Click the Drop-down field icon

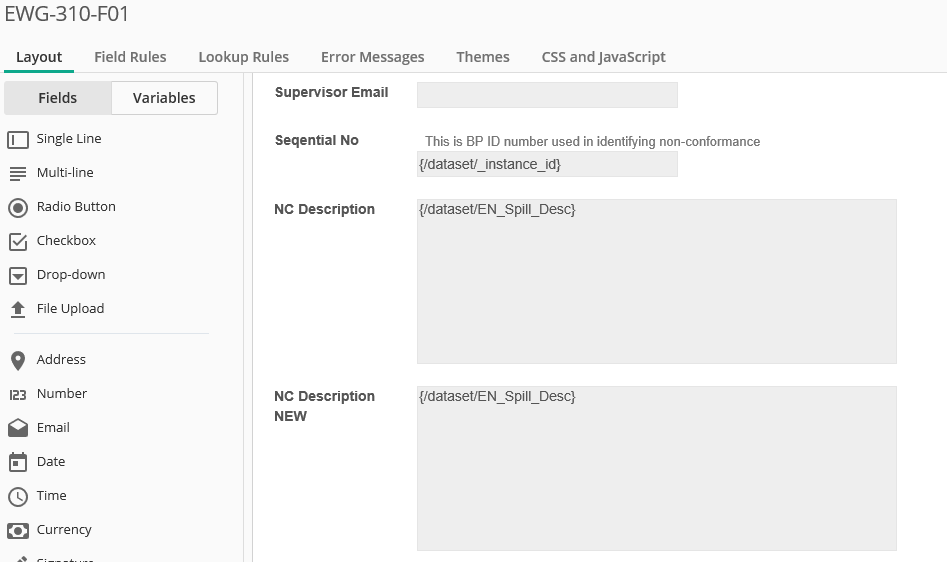[x=18, y=276]
